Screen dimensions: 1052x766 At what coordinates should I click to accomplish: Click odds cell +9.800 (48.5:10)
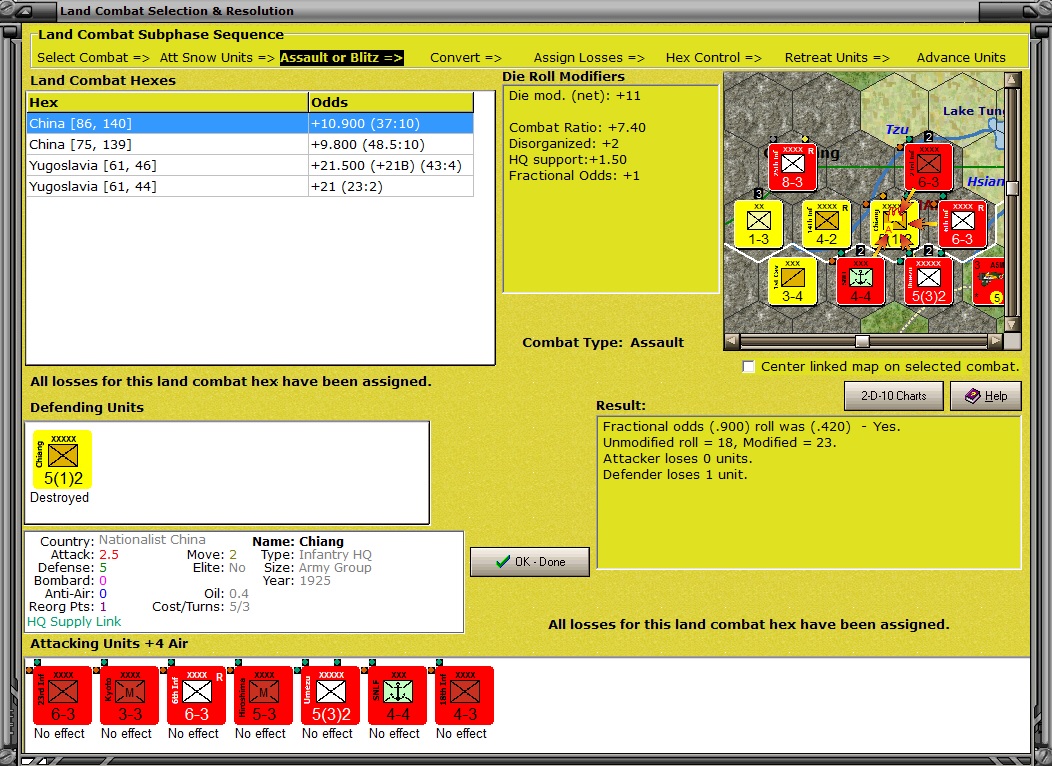(390, 145)
